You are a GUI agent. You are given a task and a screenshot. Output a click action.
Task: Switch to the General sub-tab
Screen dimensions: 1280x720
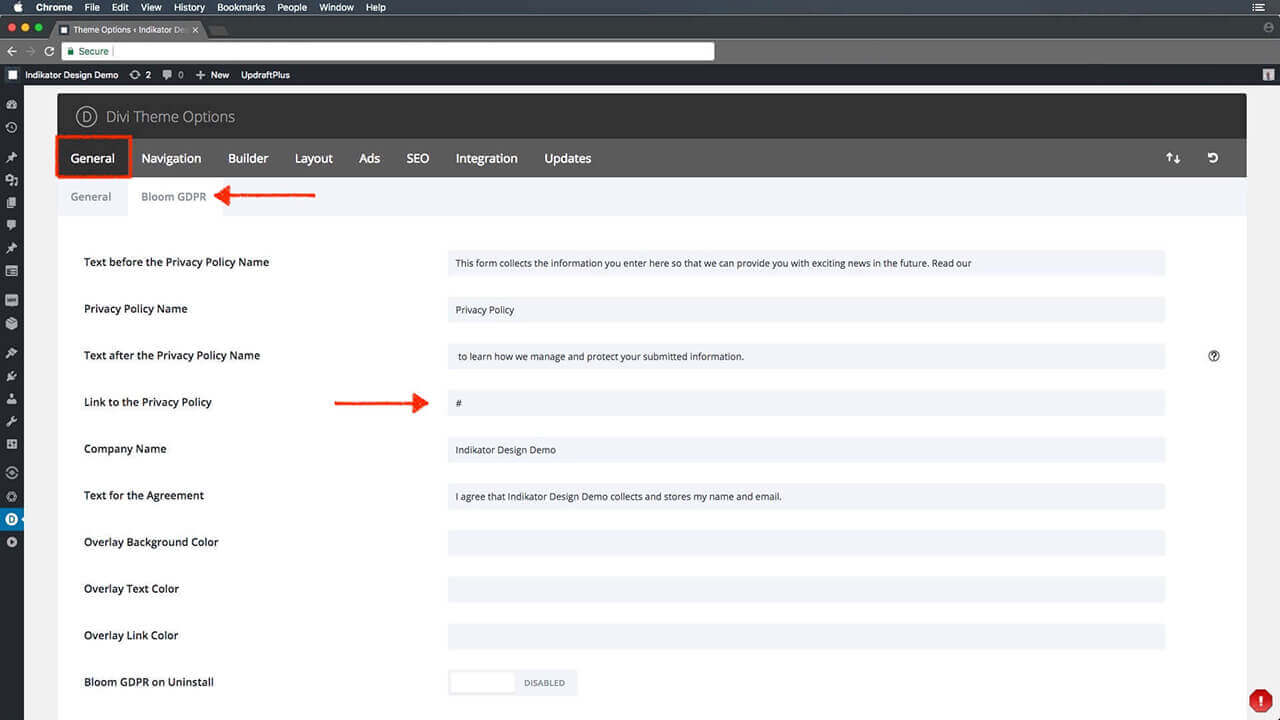(91, 197)
